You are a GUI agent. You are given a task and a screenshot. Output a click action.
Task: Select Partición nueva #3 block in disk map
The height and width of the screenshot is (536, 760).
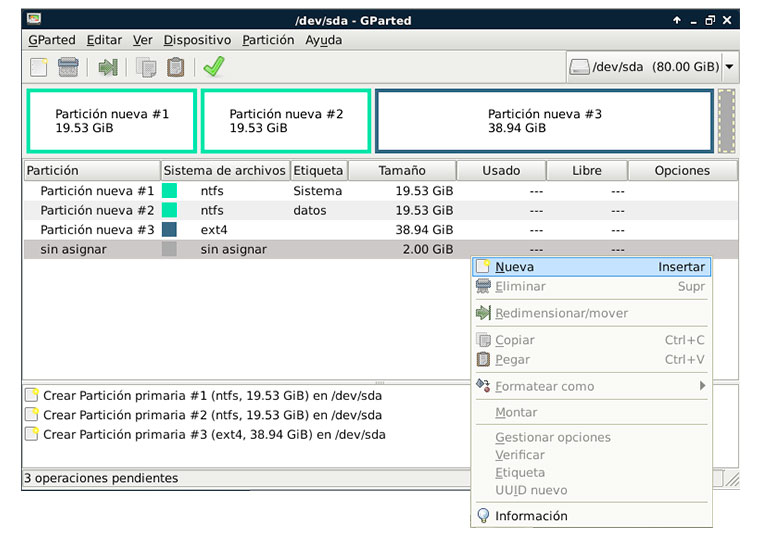click(544, 121)
